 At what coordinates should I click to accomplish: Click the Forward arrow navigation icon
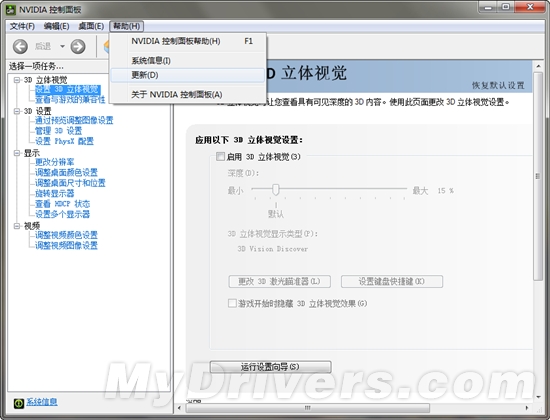[78, 46]
